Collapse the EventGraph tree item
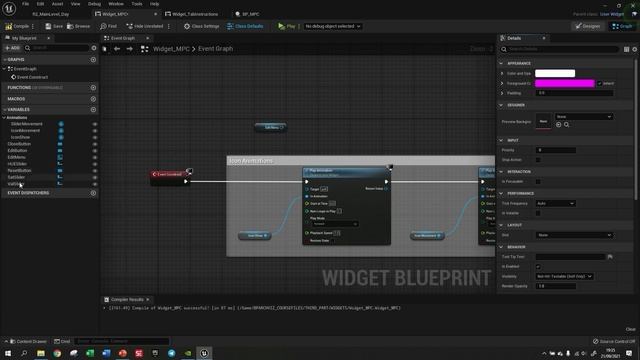Image resolution: width=640 pixels, height=360 pixels. click(4, 69)
